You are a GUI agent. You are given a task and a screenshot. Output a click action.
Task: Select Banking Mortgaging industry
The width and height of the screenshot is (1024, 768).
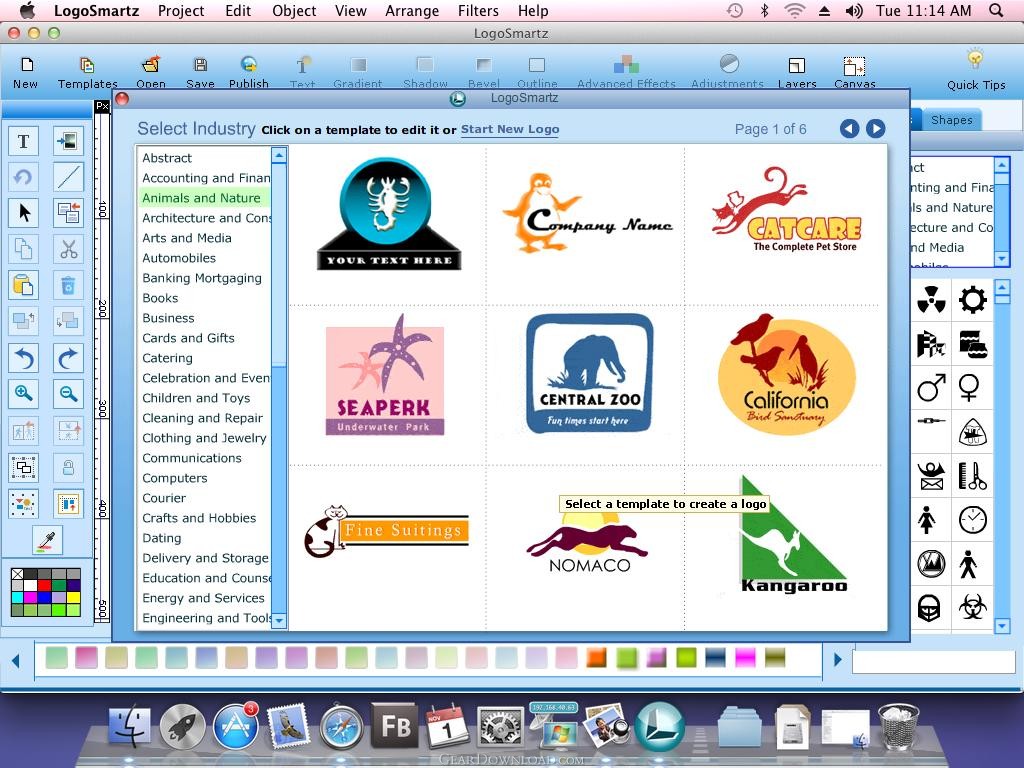point(204,278)
